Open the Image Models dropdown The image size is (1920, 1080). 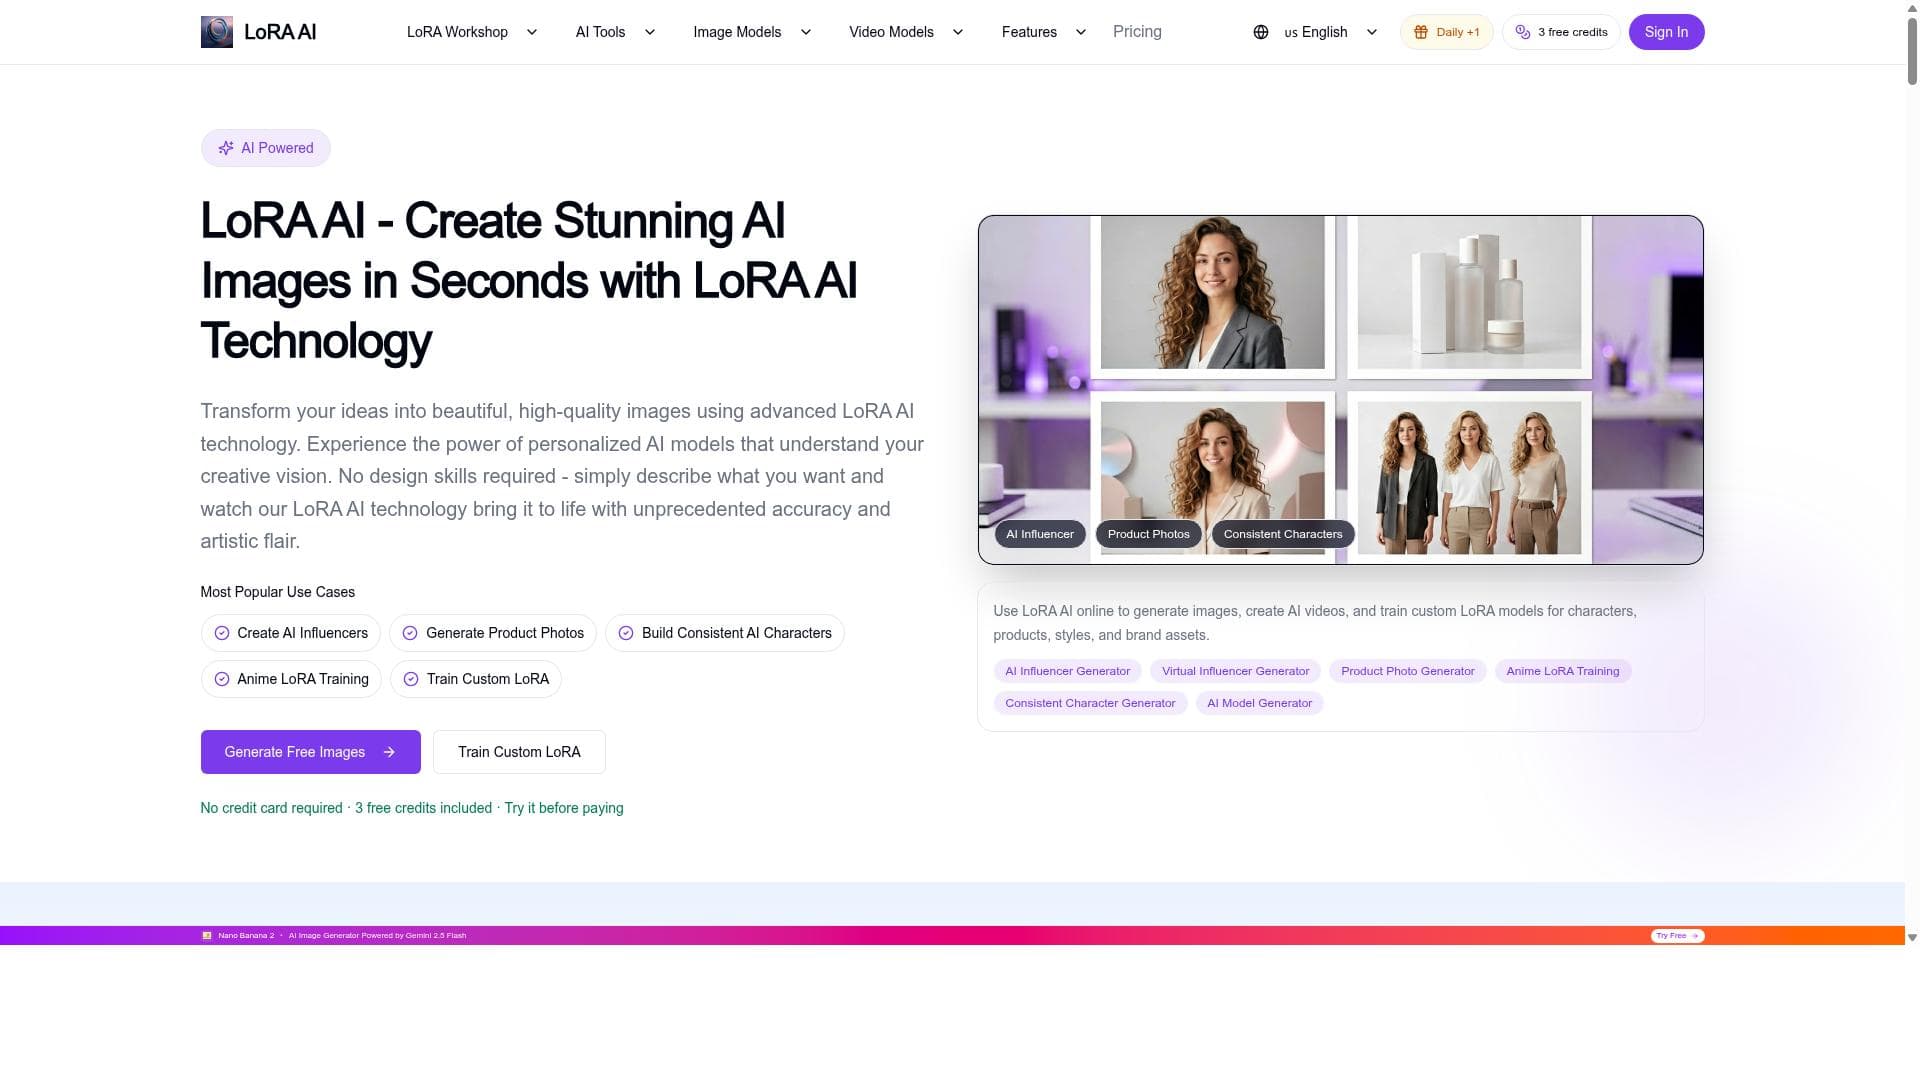(x=752, y=32)
